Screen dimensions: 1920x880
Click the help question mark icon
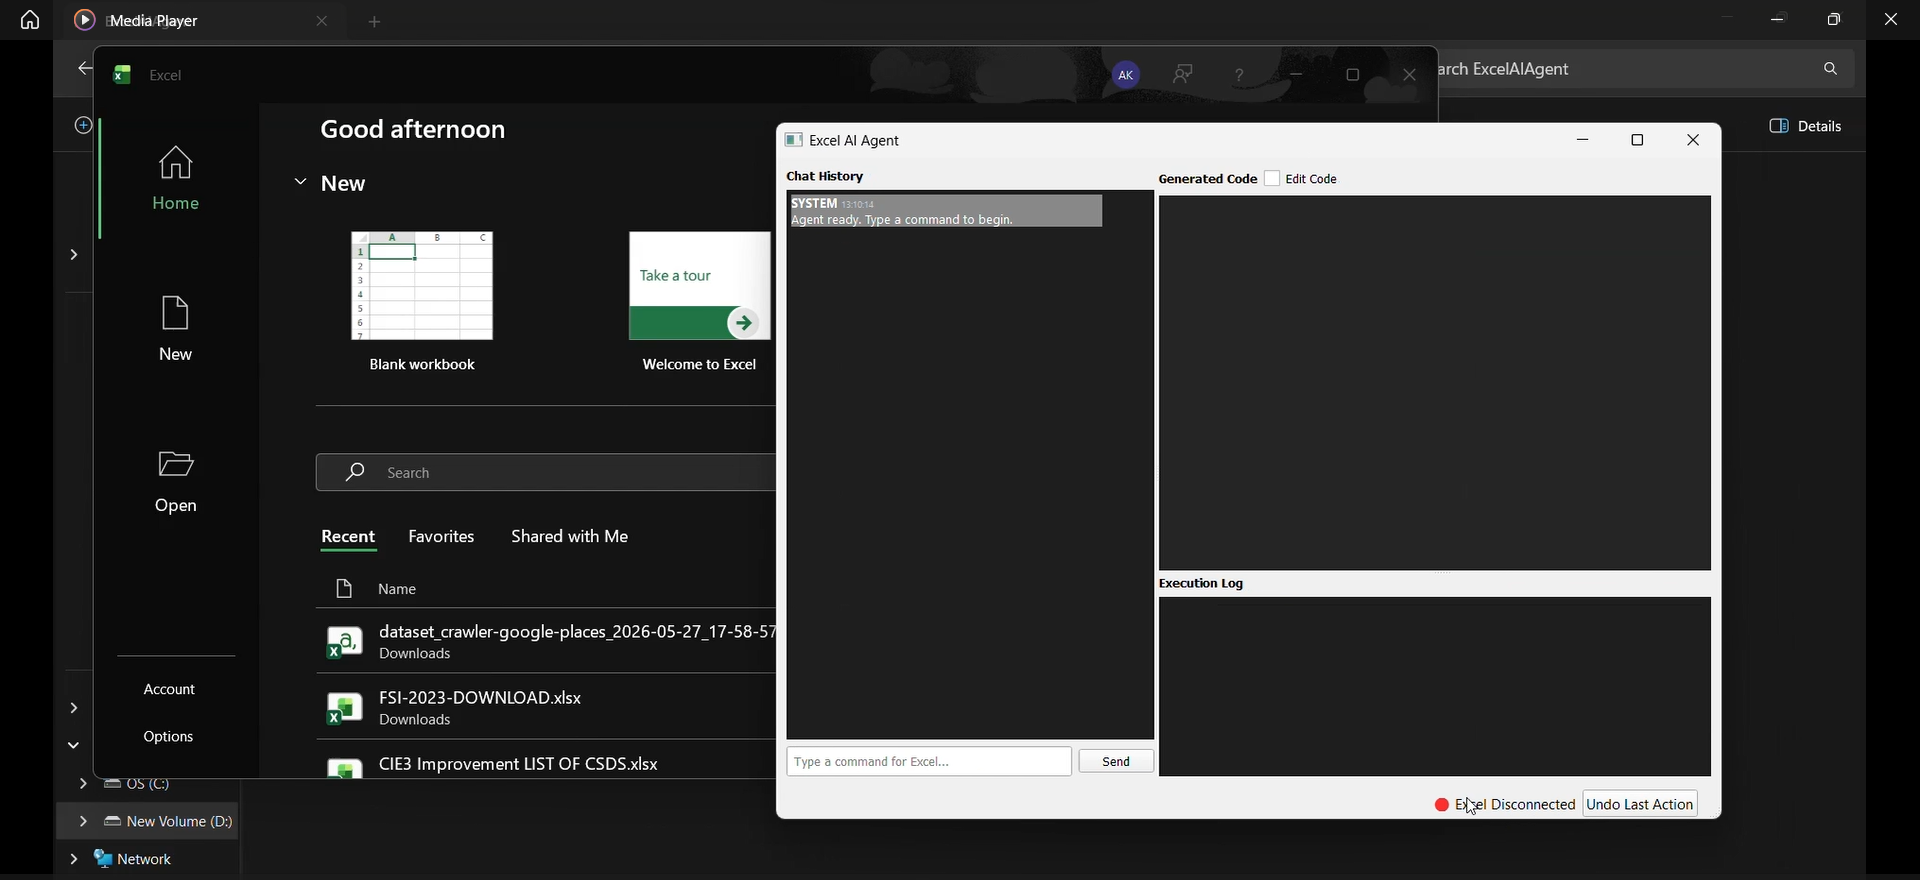[x=1240, y=75]
